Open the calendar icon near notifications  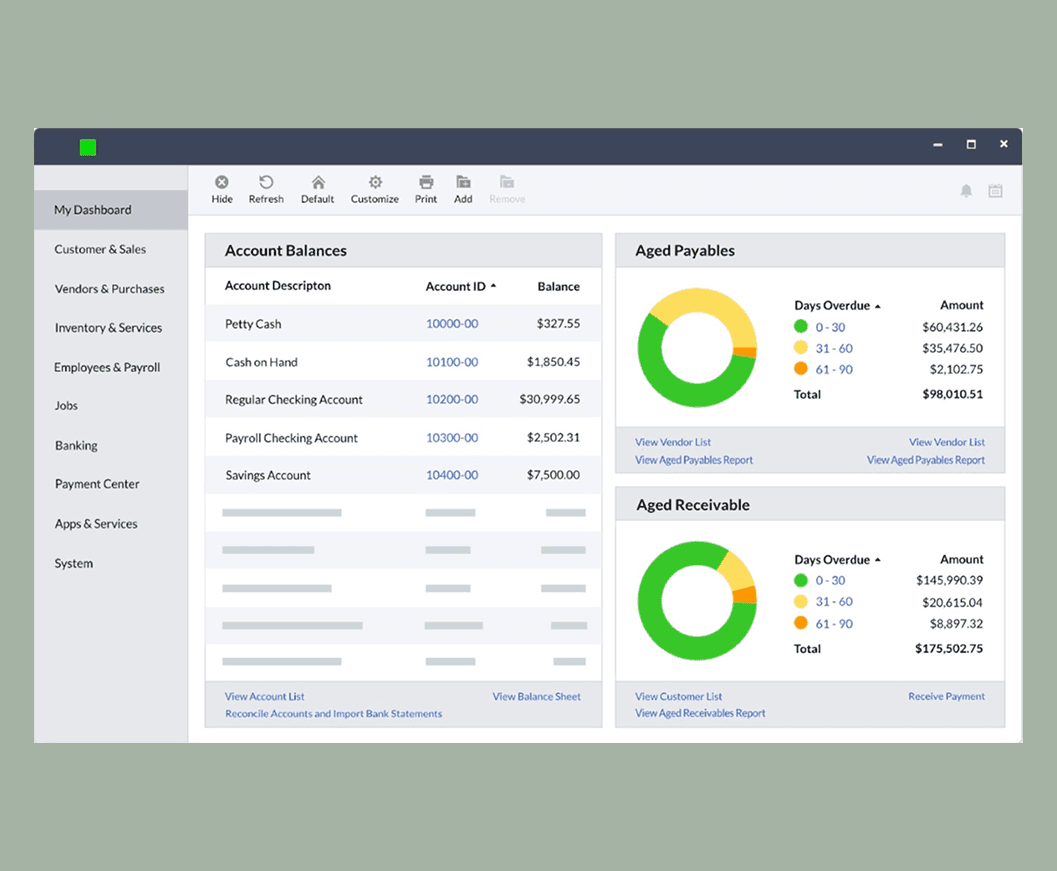(x=995, y=191)
